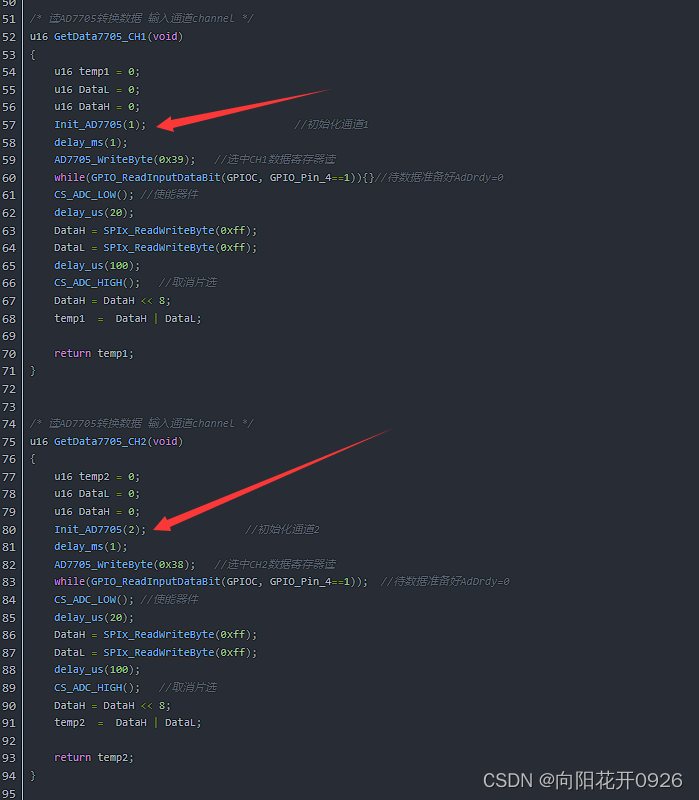Click line number 80 in gutter
This screenshot has height=800, width=699.
click(x=9, y=530)
